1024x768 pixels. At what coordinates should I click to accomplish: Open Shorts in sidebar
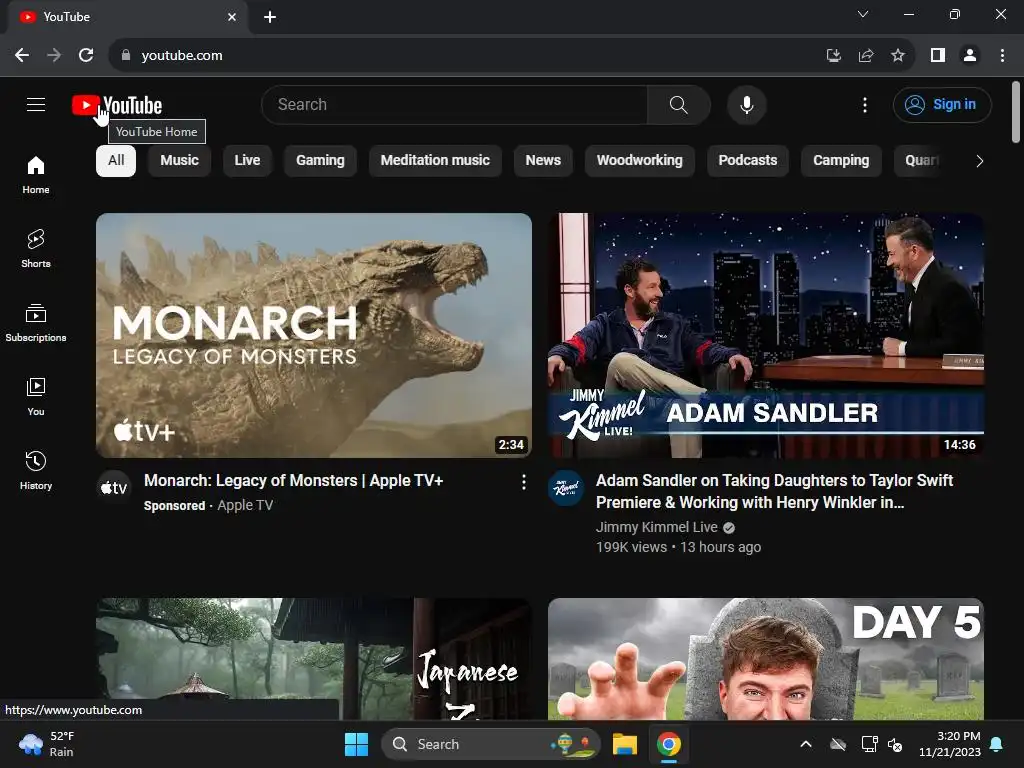point(36,248)
